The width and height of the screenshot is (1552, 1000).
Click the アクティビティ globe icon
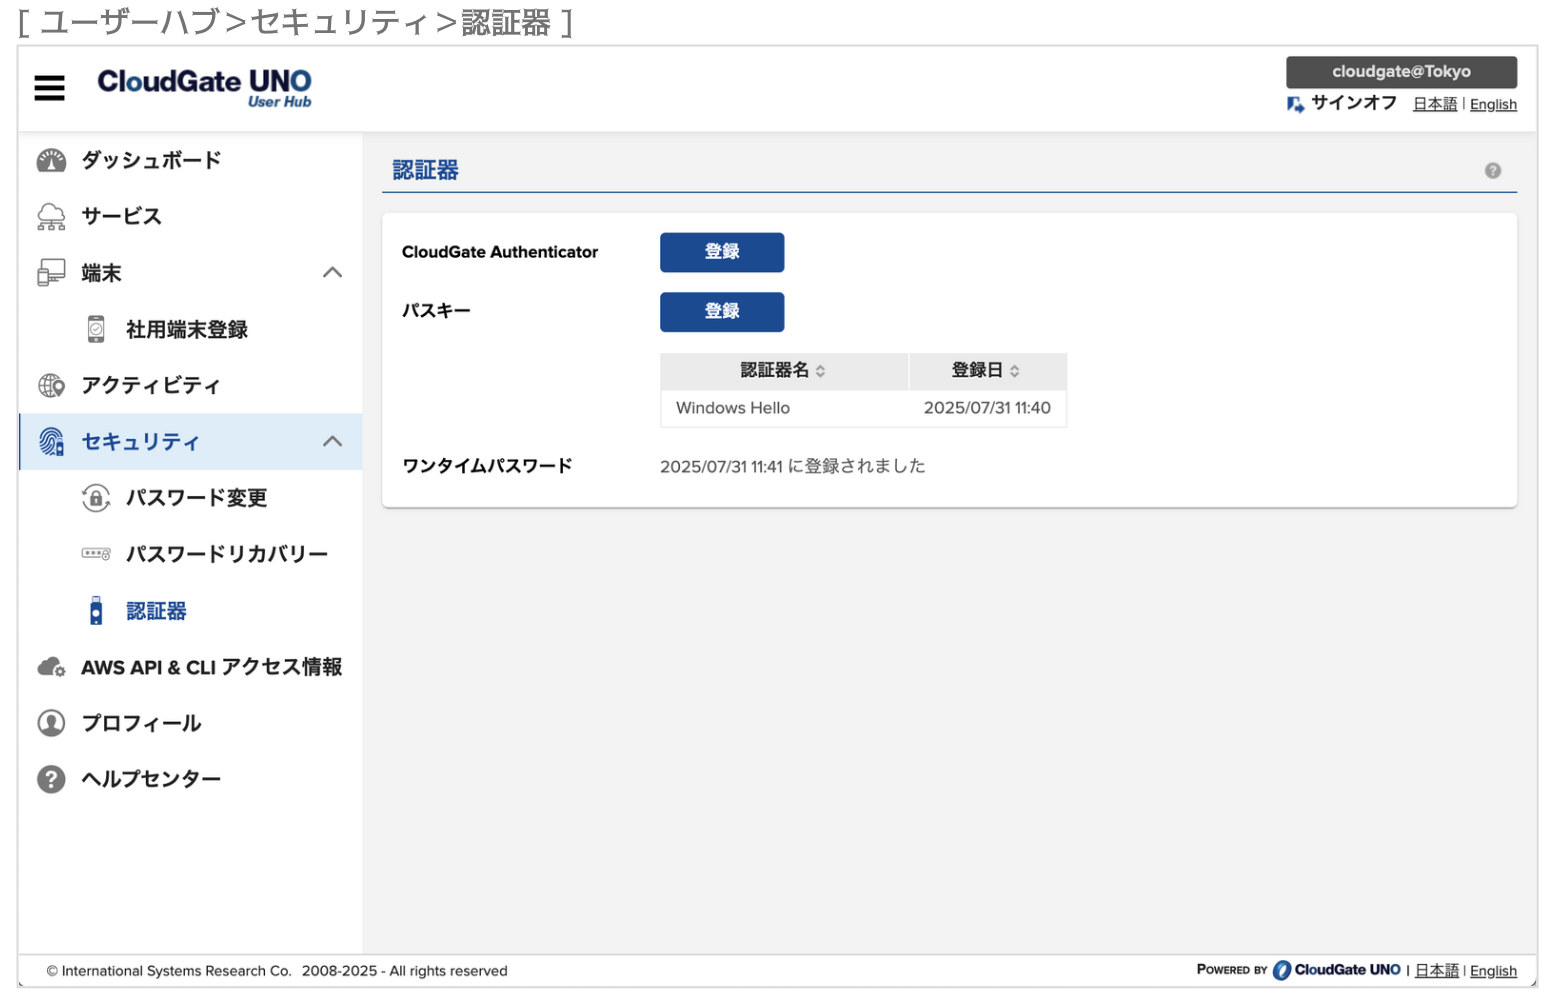coord(51,385)
